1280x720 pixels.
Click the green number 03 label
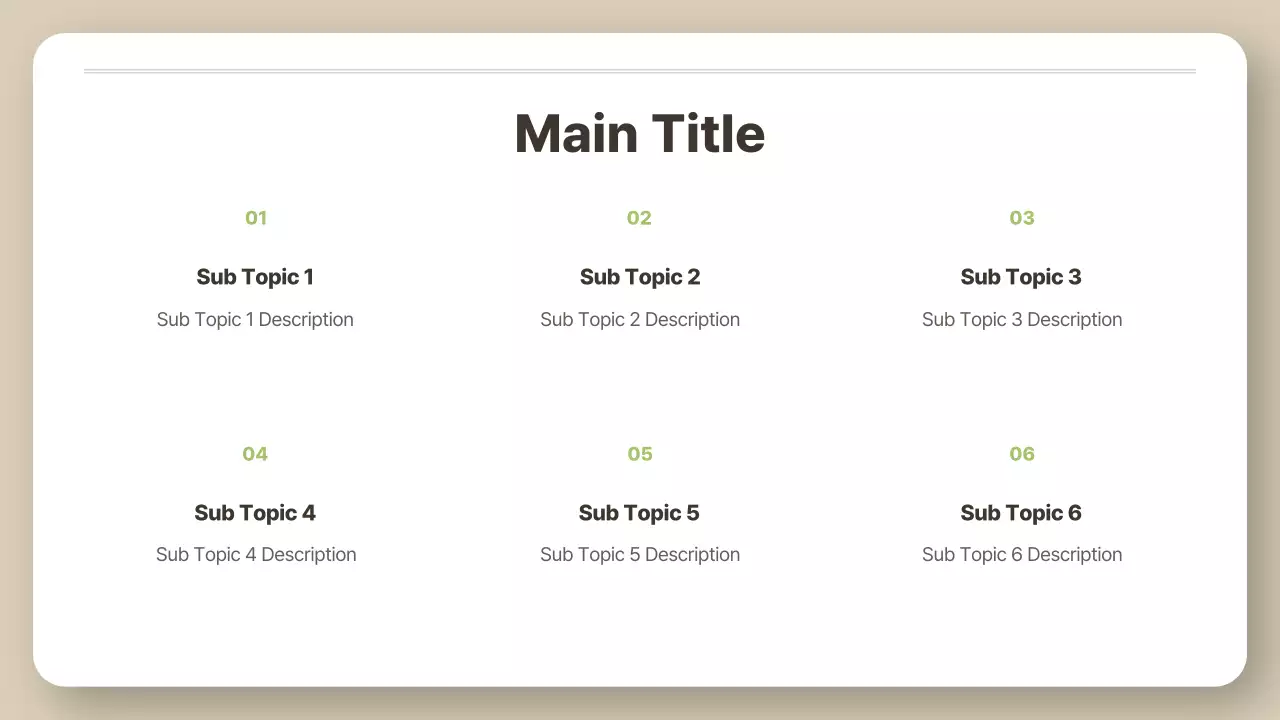[x=1021, y=218]
